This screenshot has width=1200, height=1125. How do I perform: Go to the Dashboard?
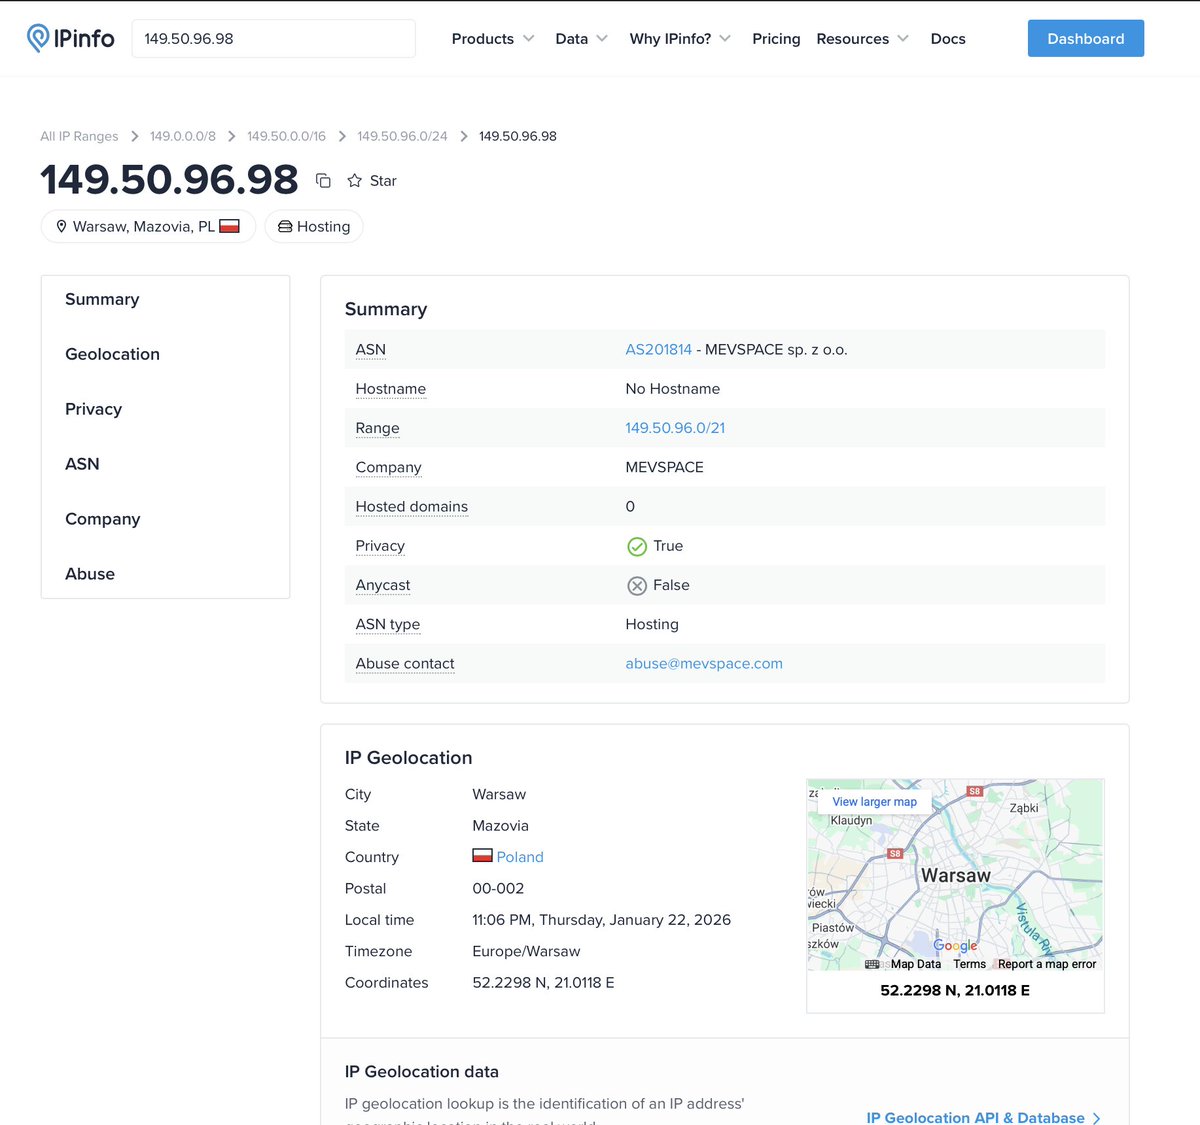coord(1086,38)
